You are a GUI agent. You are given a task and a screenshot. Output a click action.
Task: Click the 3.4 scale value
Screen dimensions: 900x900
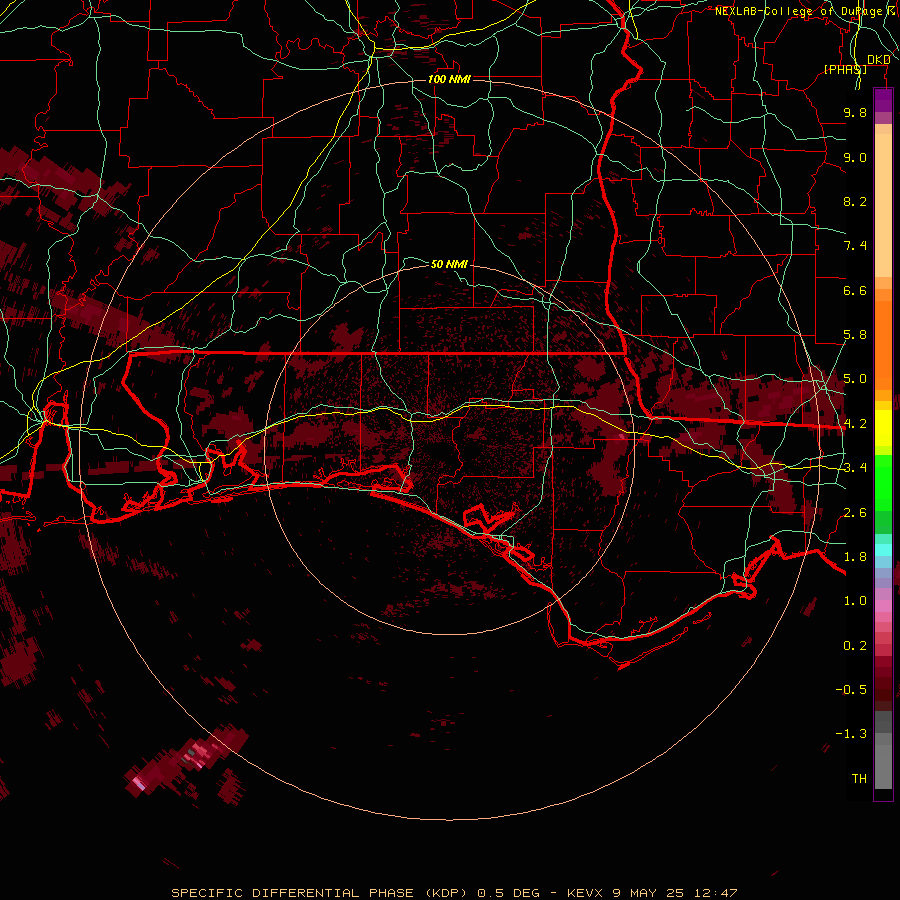point(855,468)
